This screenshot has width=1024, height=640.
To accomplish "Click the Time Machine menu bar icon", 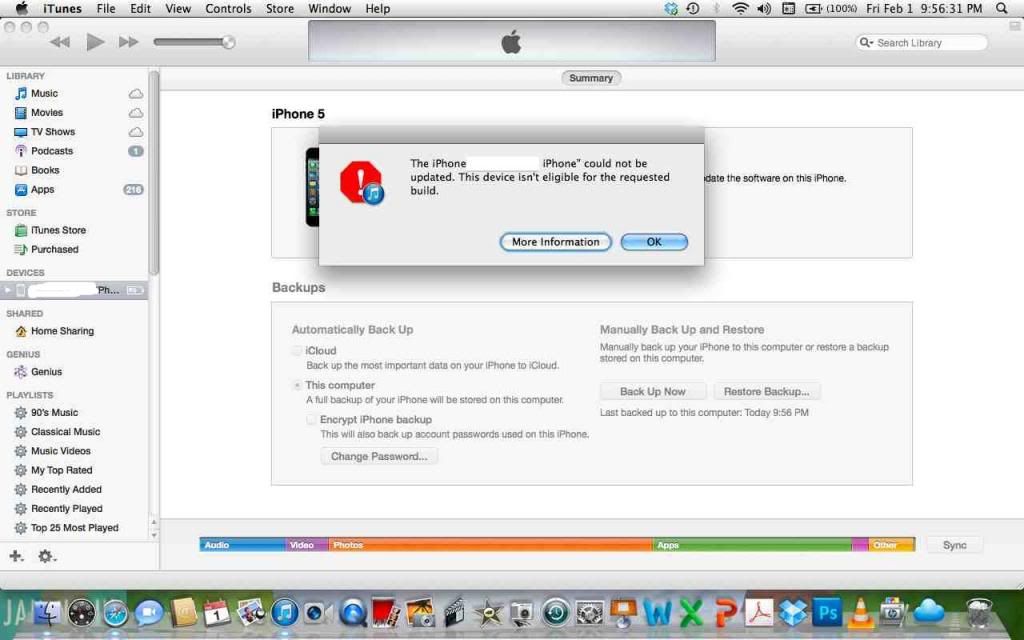I will [694, 8].
